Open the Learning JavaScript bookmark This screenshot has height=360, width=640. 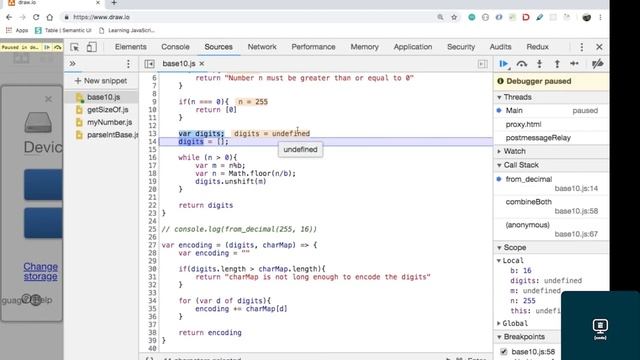pos(127,30)
